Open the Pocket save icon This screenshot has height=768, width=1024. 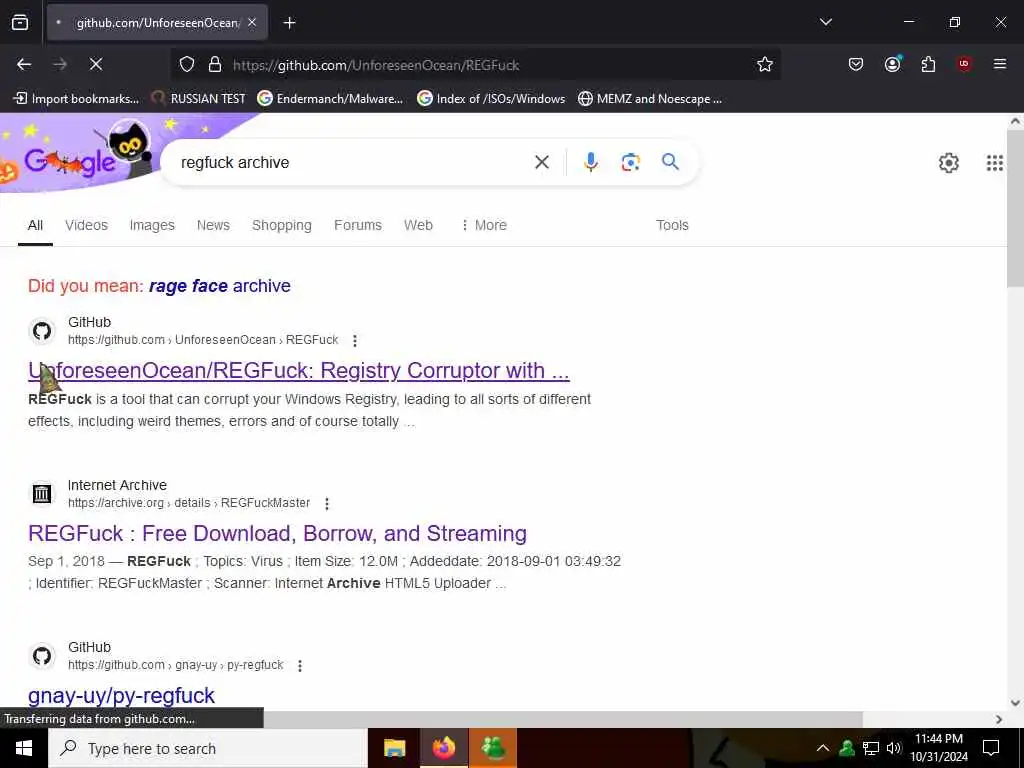click(856, 64)
